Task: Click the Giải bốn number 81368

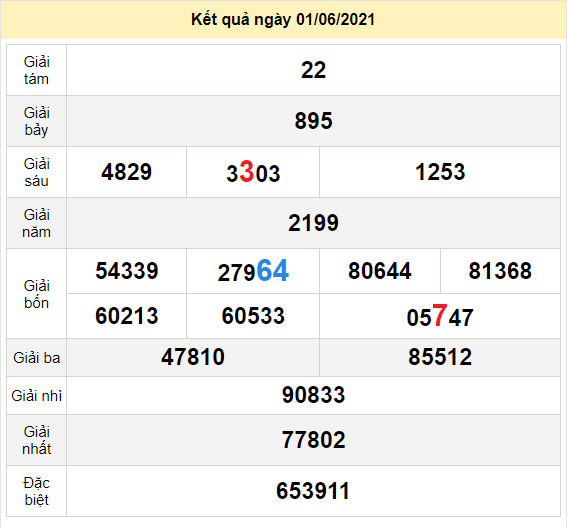Action: tap(500, 271)
